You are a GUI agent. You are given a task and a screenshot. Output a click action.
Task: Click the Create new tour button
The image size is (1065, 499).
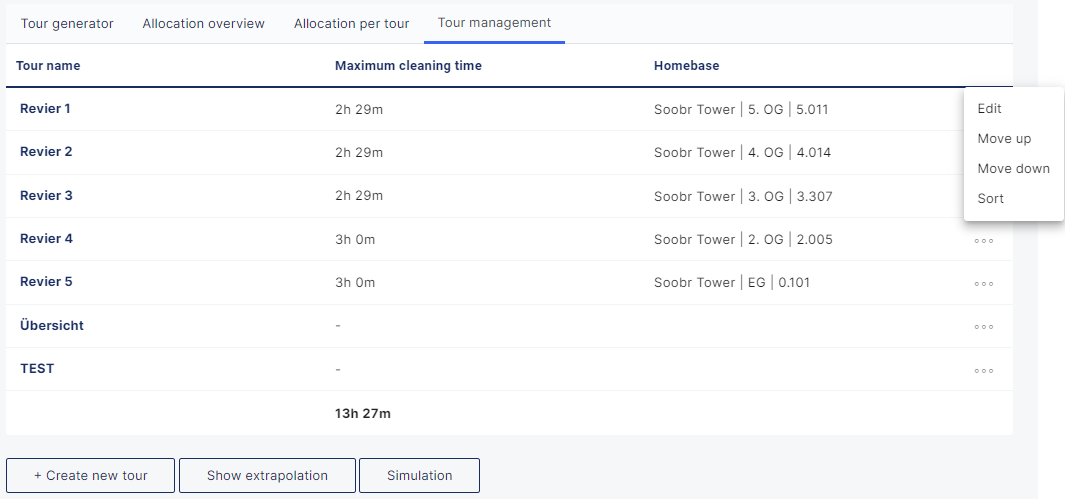[x=91, y=476]
